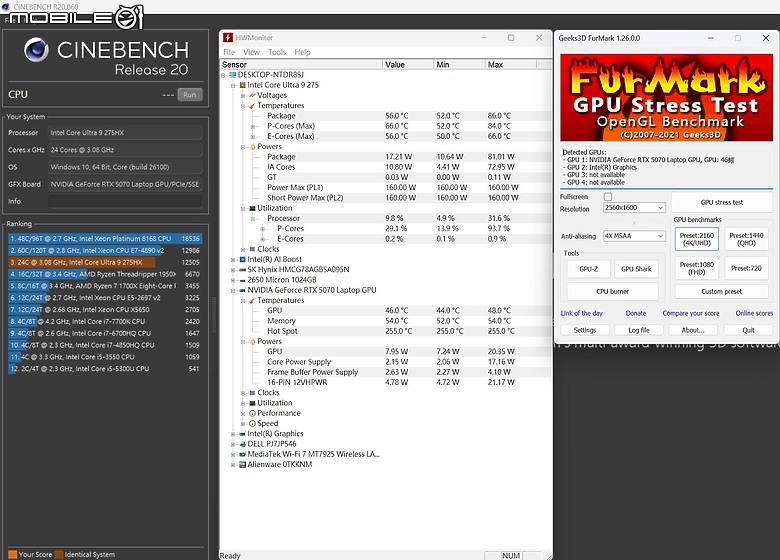
Task: Open the FurMark About dialog
Action: pos(693,330)
